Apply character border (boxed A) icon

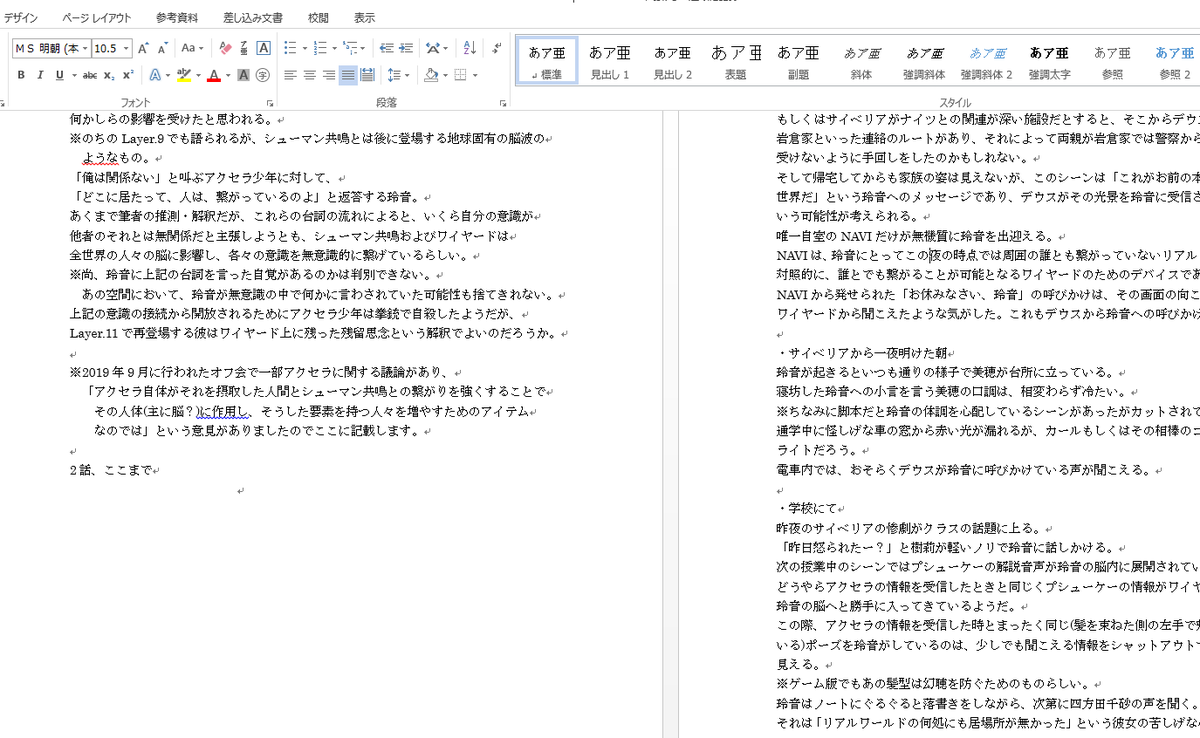pyautogui.click(x=264, y=48)
